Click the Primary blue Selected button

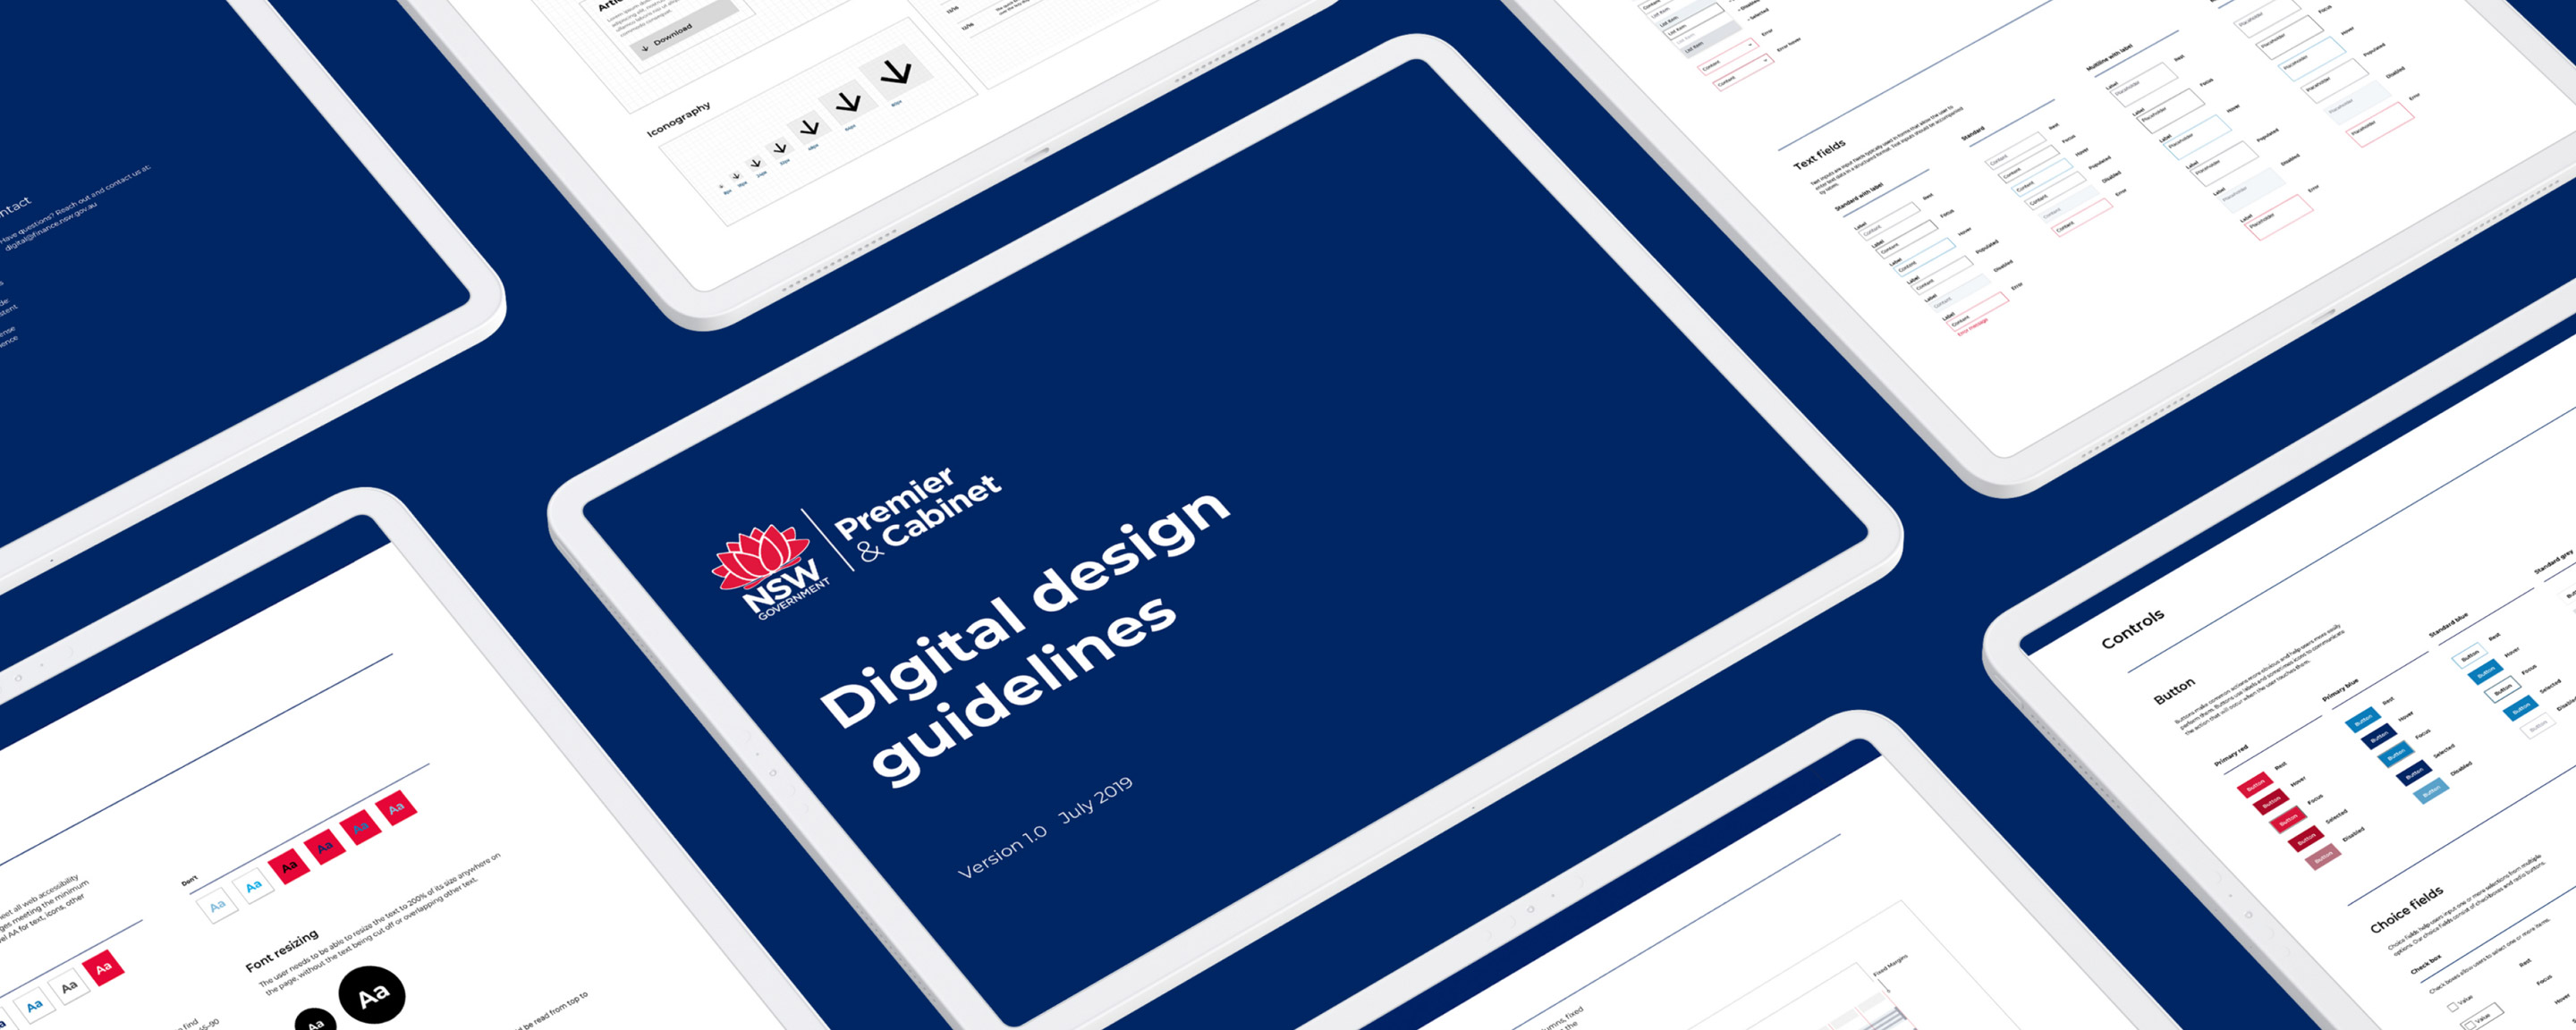[2414, 773]
